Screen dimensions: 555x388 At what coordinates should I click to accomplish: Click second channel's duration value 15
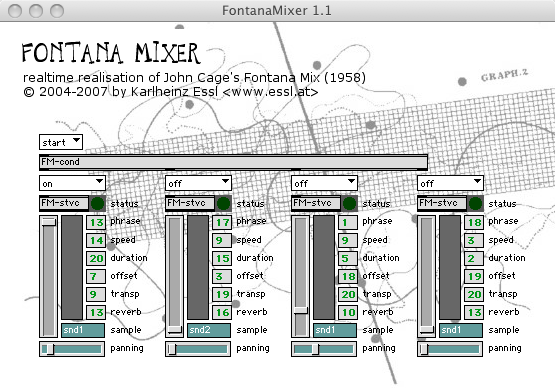222,258
